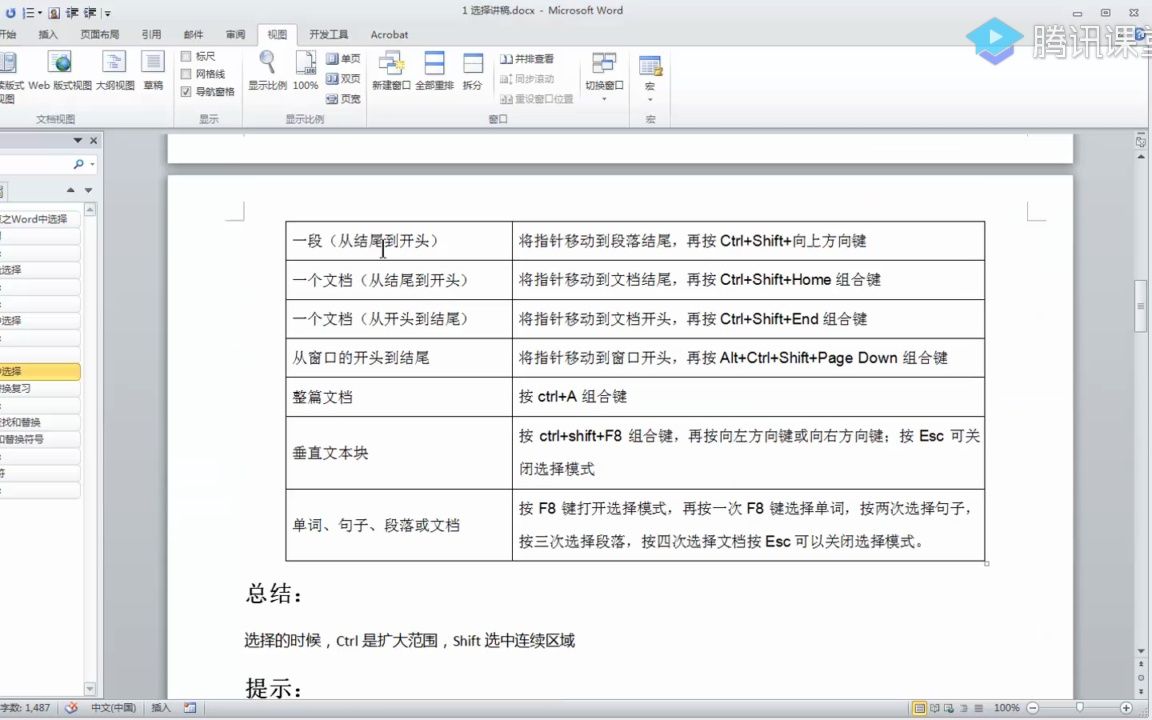Click the zoom slider handle in status bar
This screenshot has height=720, width=1152.
[x=1080, y=707]
